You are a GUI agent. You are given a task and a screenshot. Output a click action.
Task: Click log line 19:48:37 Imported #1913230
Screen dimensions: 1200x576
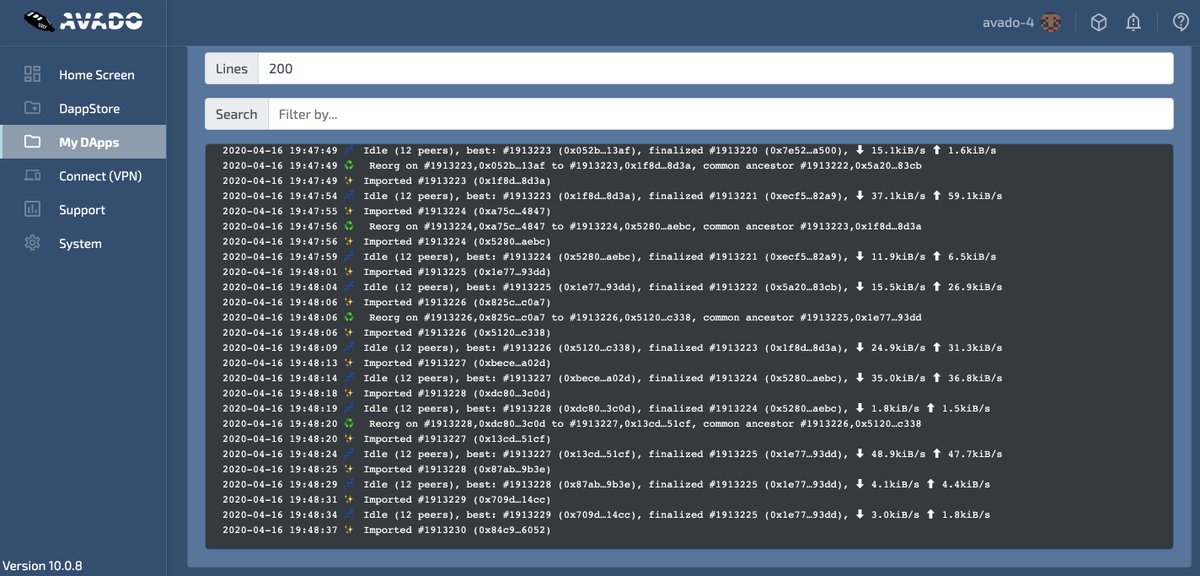(386, 530)
